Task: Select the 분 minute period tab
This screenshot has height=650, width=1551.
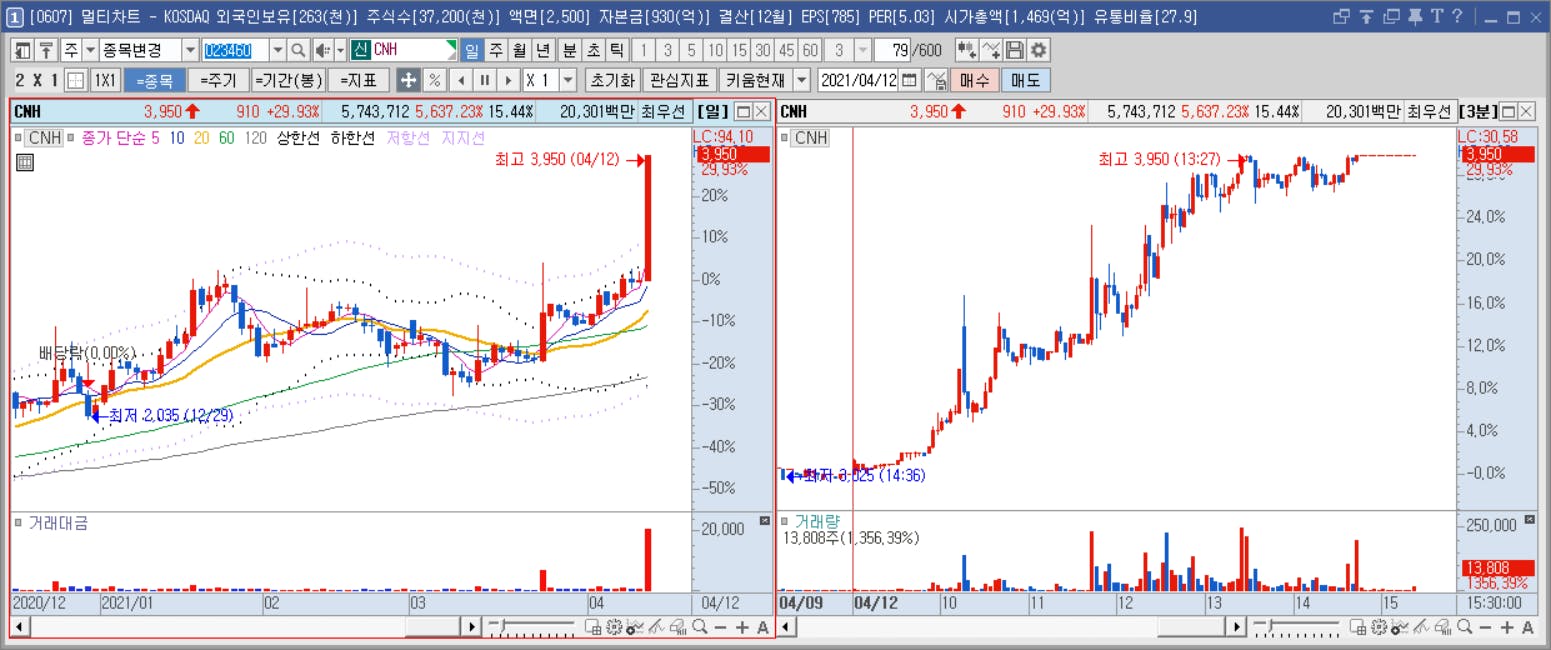Action: (570, 50)
